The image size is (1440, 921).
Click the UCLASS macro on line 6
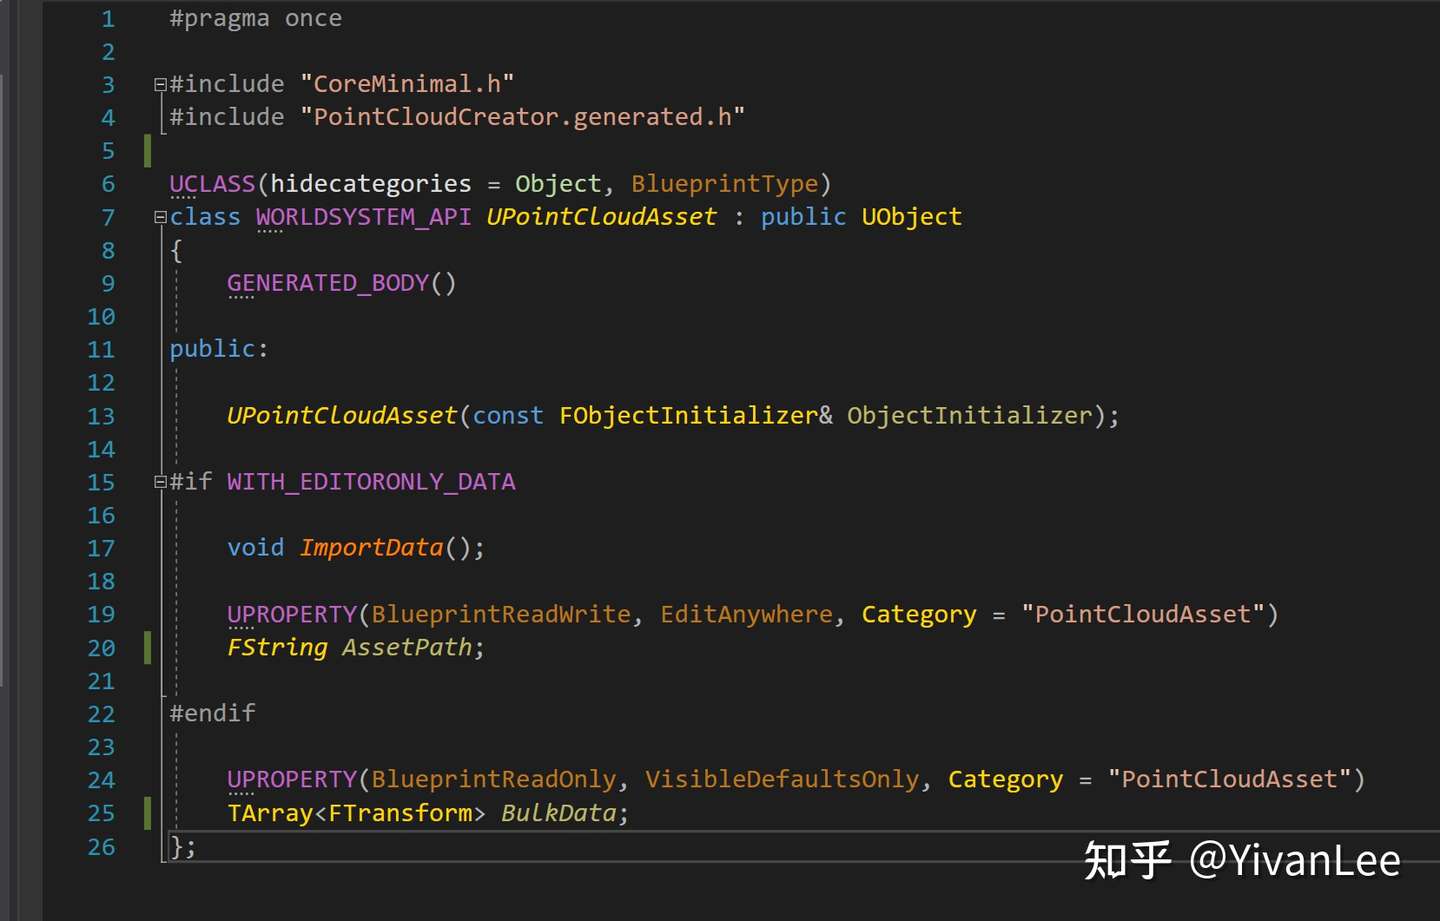coord(212,184)
